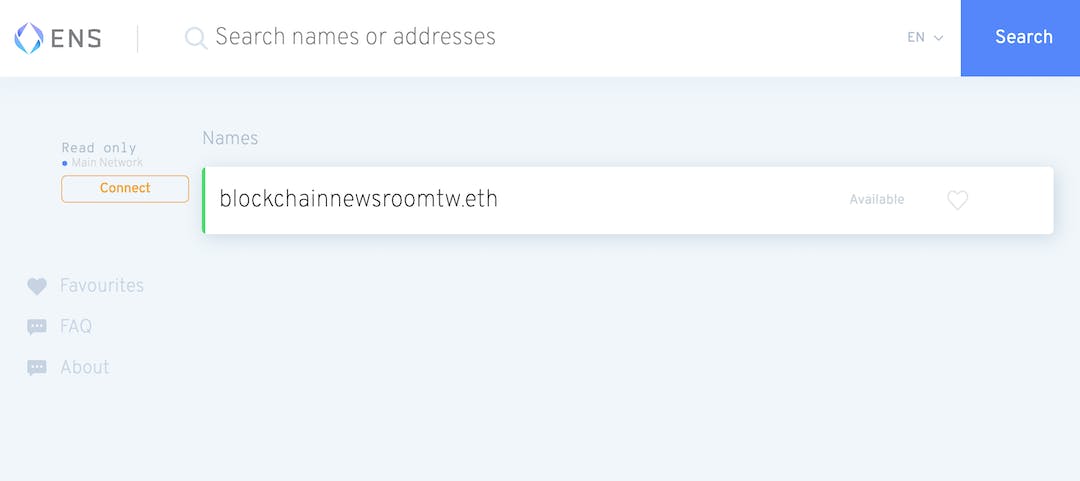Click the Read only status text
1080x481 pixels.
click(99, 148)
